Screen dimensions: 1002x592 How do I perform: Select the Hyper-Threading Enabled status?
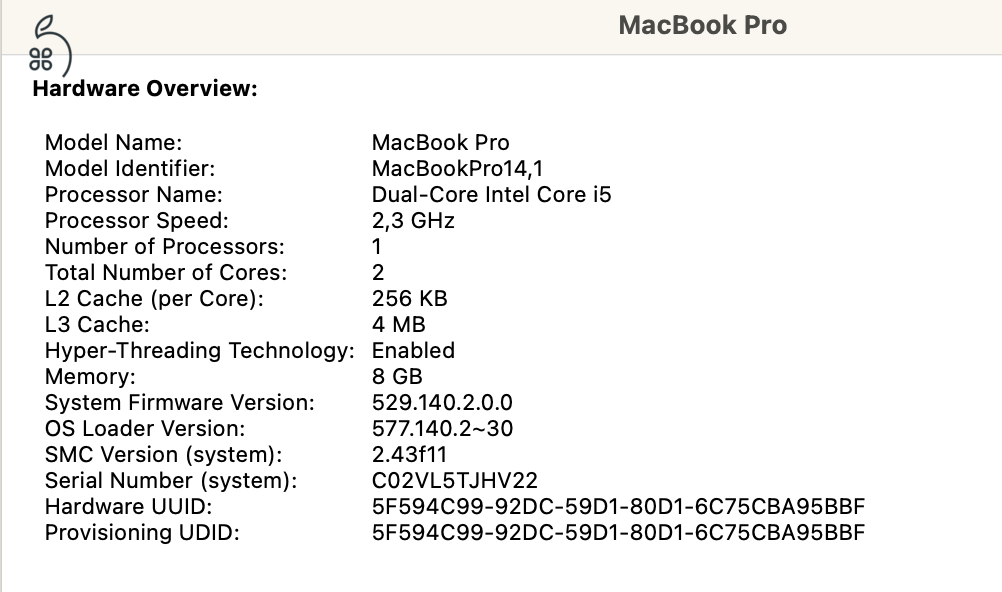click(x=413, y=350)
